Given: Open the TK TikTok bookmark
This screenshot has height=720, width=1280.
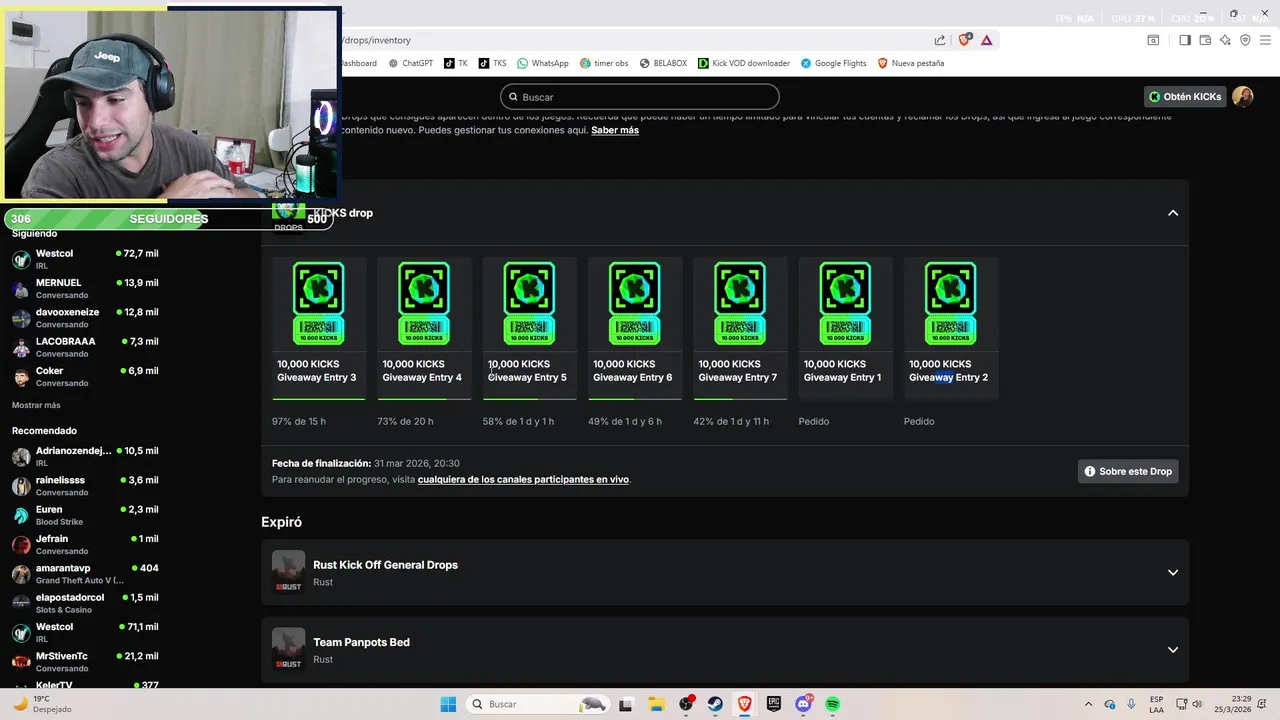Looking at the screenshot, I should [x=456, y=63].
